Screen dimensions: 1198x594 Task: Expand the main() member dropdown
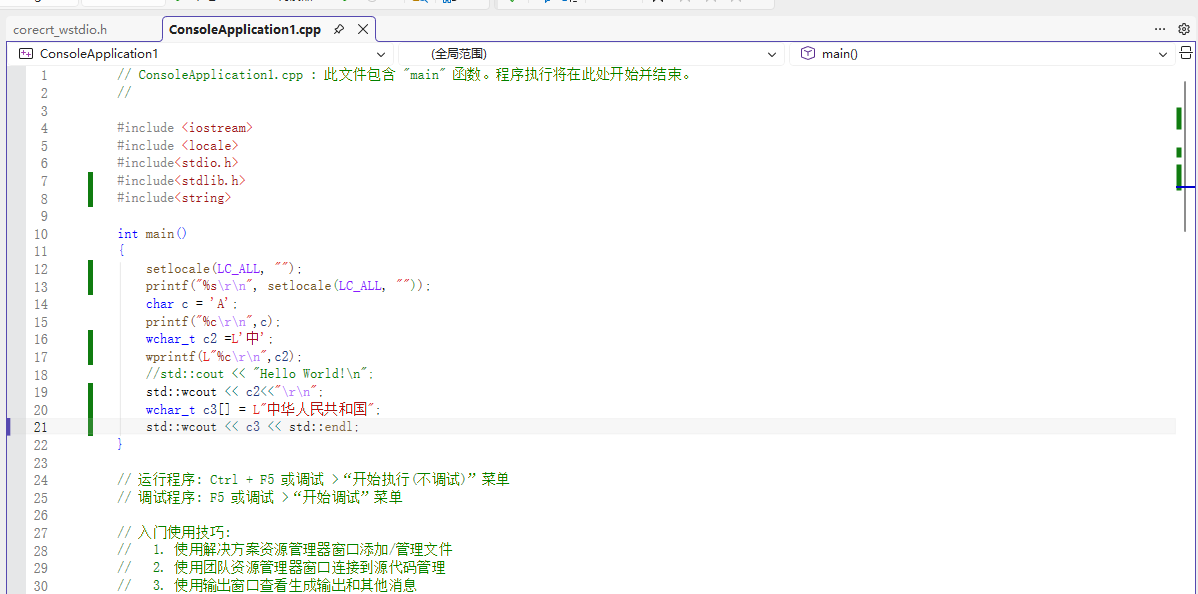[x=1163, y=54]
